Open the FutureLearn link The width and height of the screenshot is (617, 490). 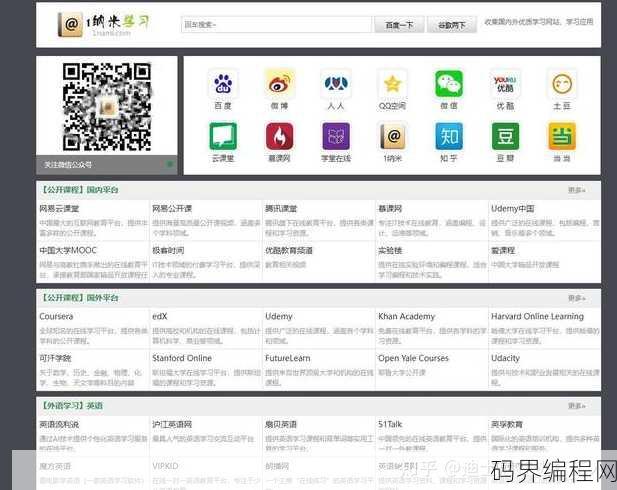(x=288, y=358)
